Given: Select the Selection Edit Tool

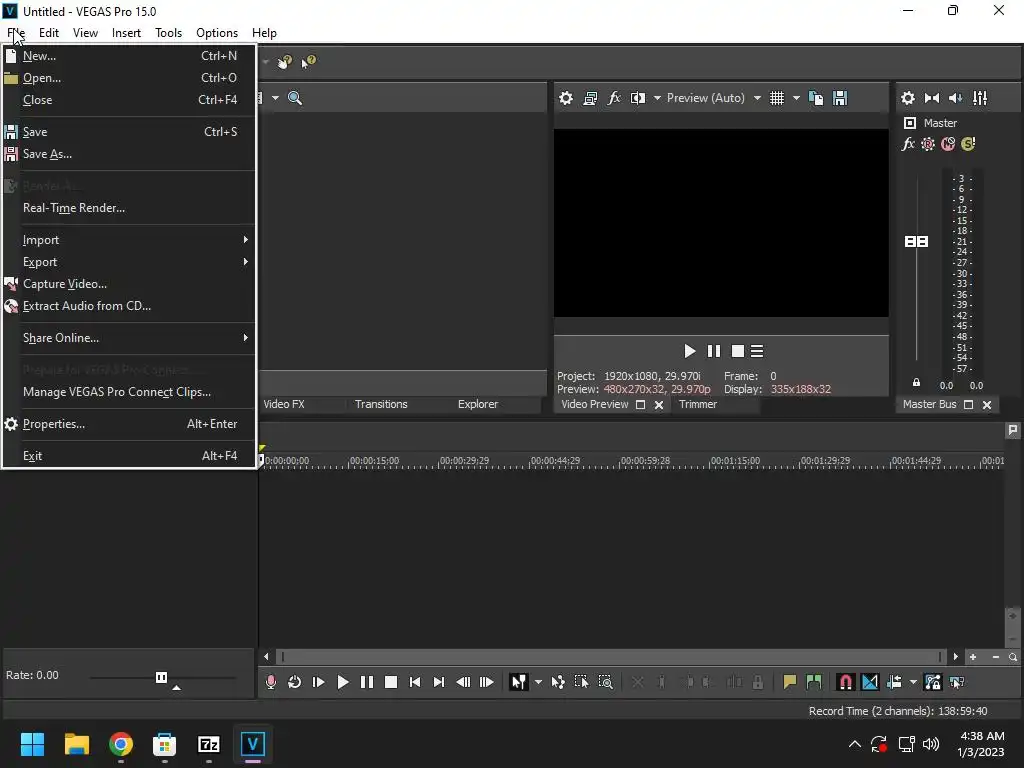Looking at the screenshot, I should [581, 682].
